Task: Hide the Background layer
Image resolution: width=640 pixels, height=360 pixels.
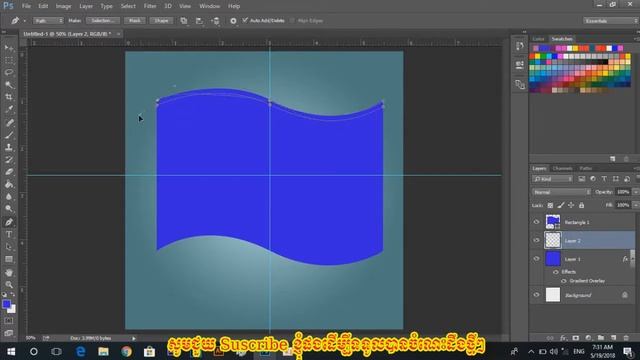Action: 536,295
